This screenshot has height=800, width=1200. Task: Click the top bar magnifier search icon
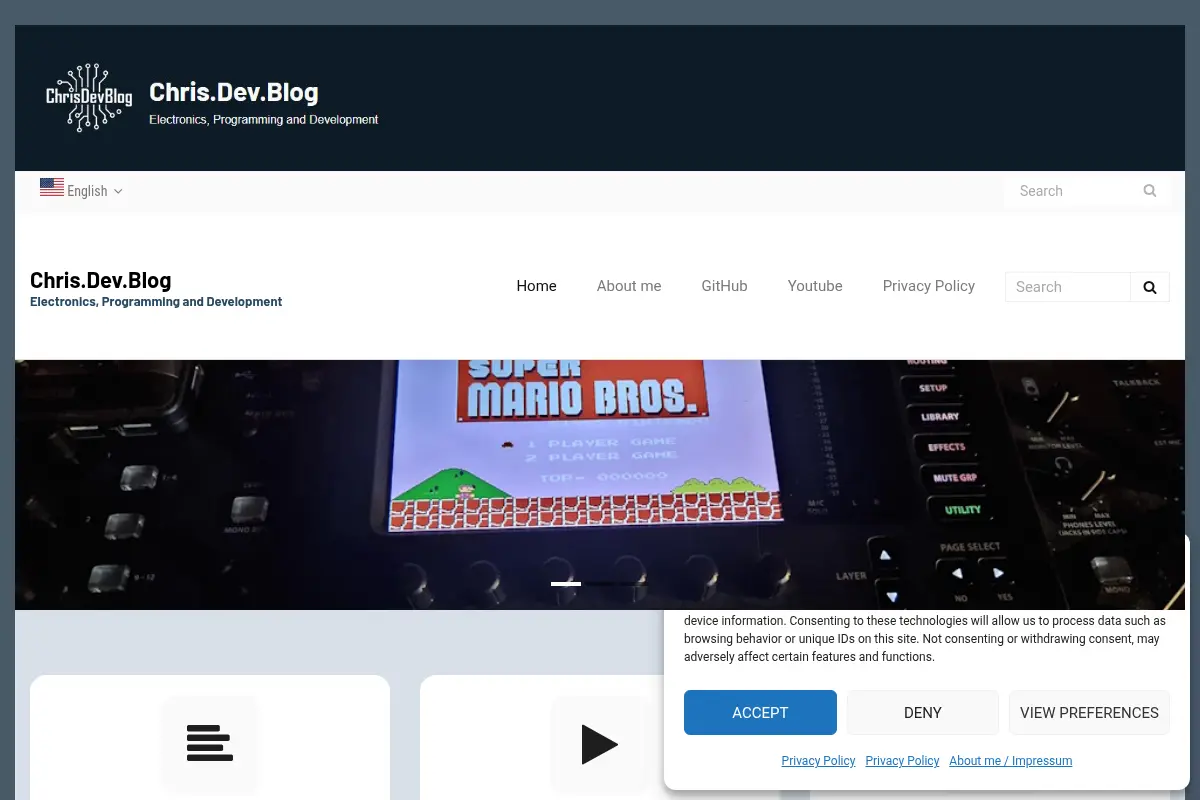click(1150, 191)
